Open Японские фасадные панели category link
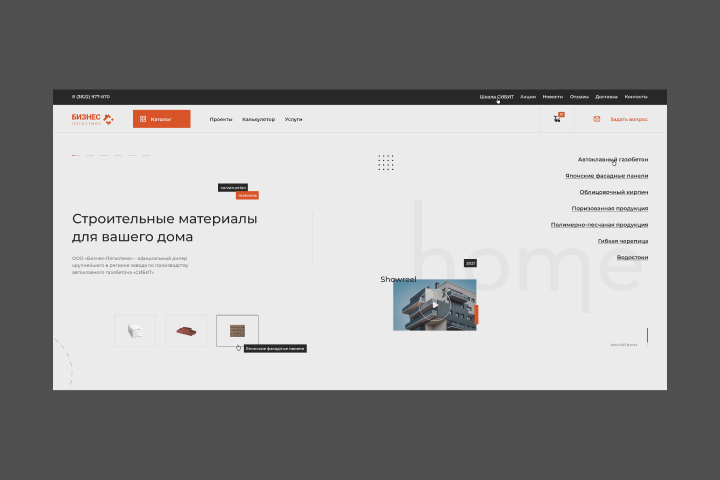This screenshot has width=720, height=480. (x=607, y=176)
